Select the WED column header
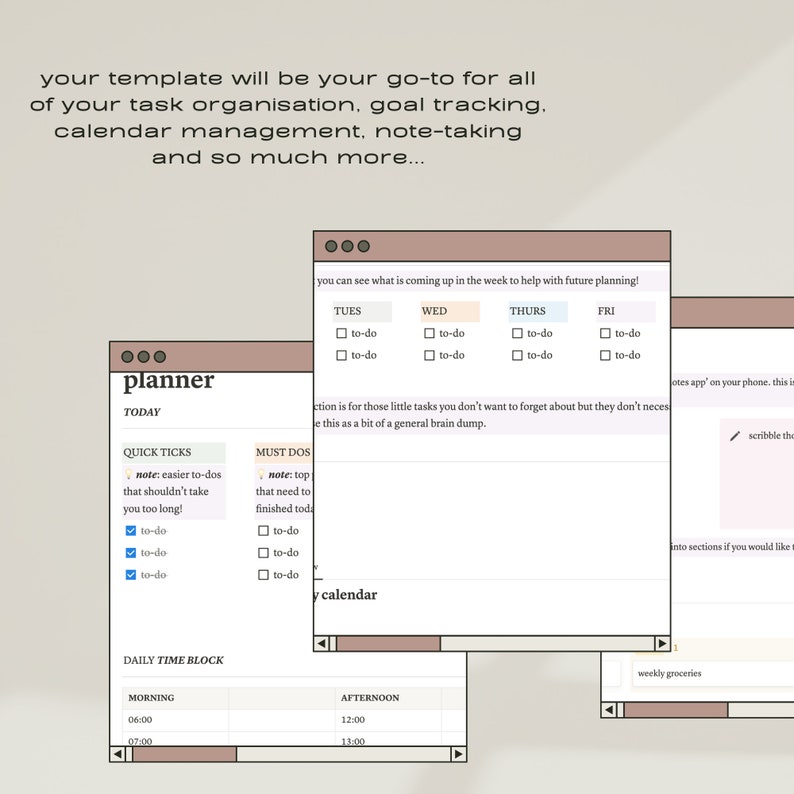 coord(450,311)
